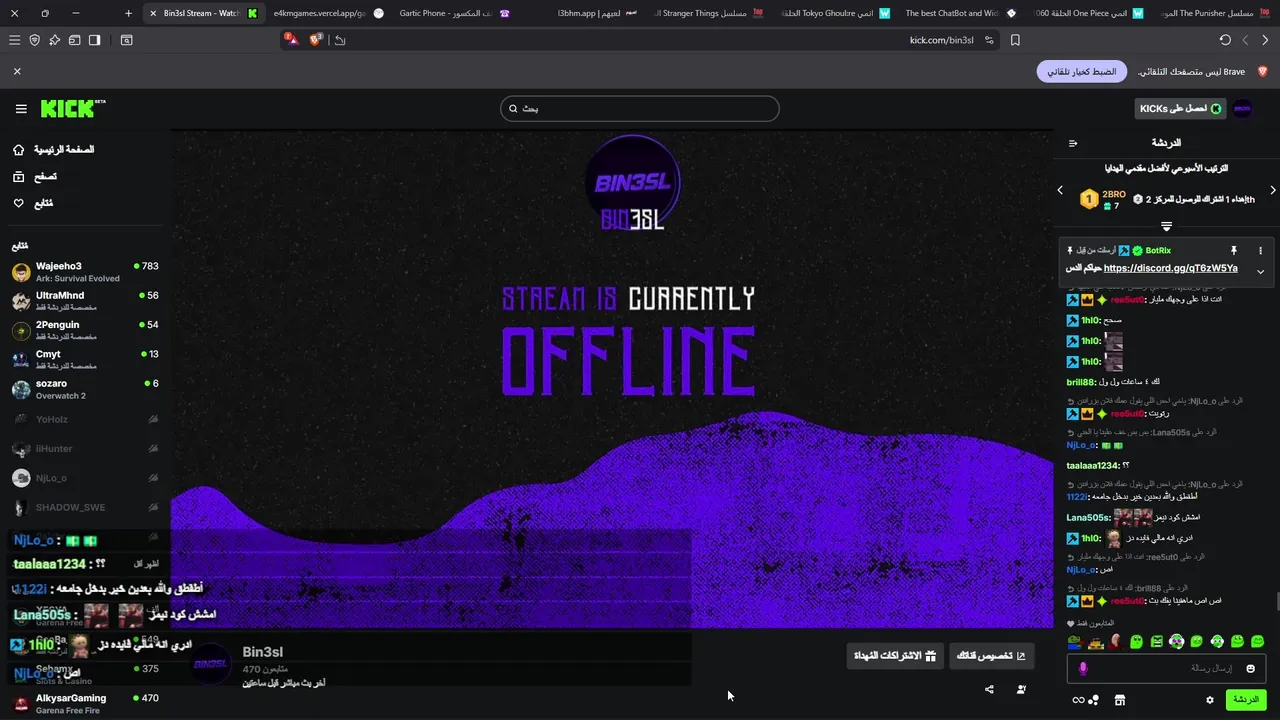Open Brave VPN shield toolbar icon

(x=34, y=40)
